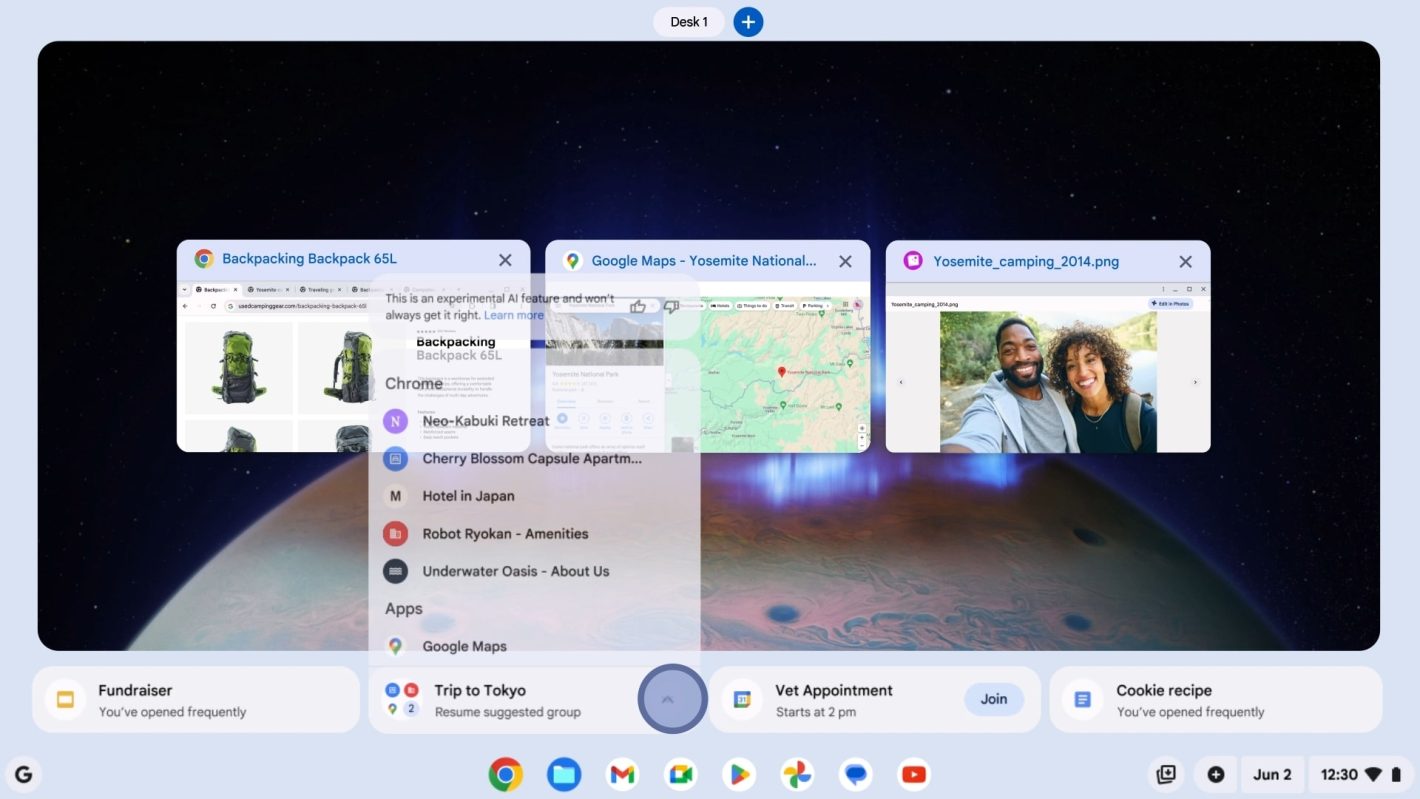Click the Google launcher button

pos(24,774)
